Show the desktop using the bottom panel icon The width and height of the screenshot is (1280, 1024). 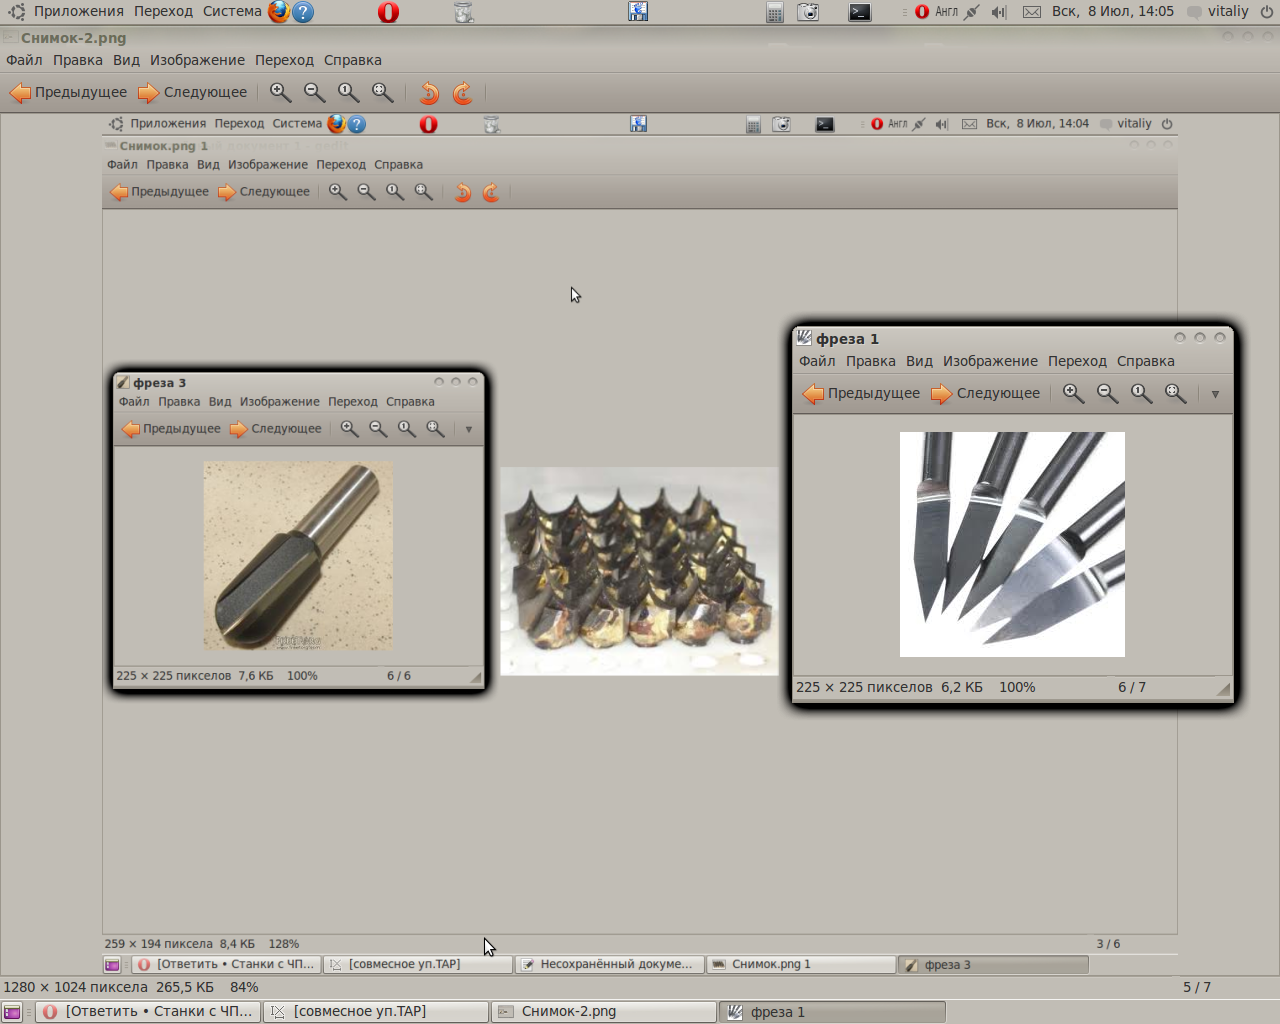coord(12,1012)
